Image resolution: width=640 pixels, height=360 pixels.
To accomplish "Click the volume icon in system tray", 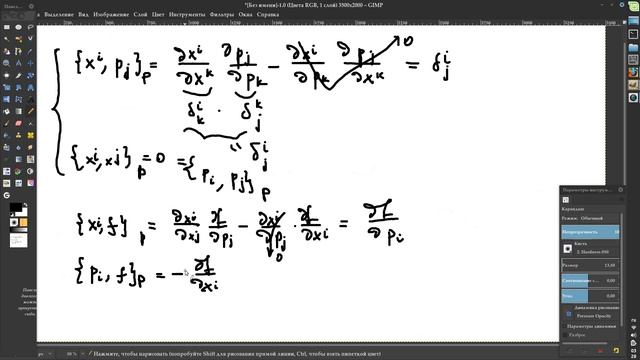I will (x=634, y=336).
